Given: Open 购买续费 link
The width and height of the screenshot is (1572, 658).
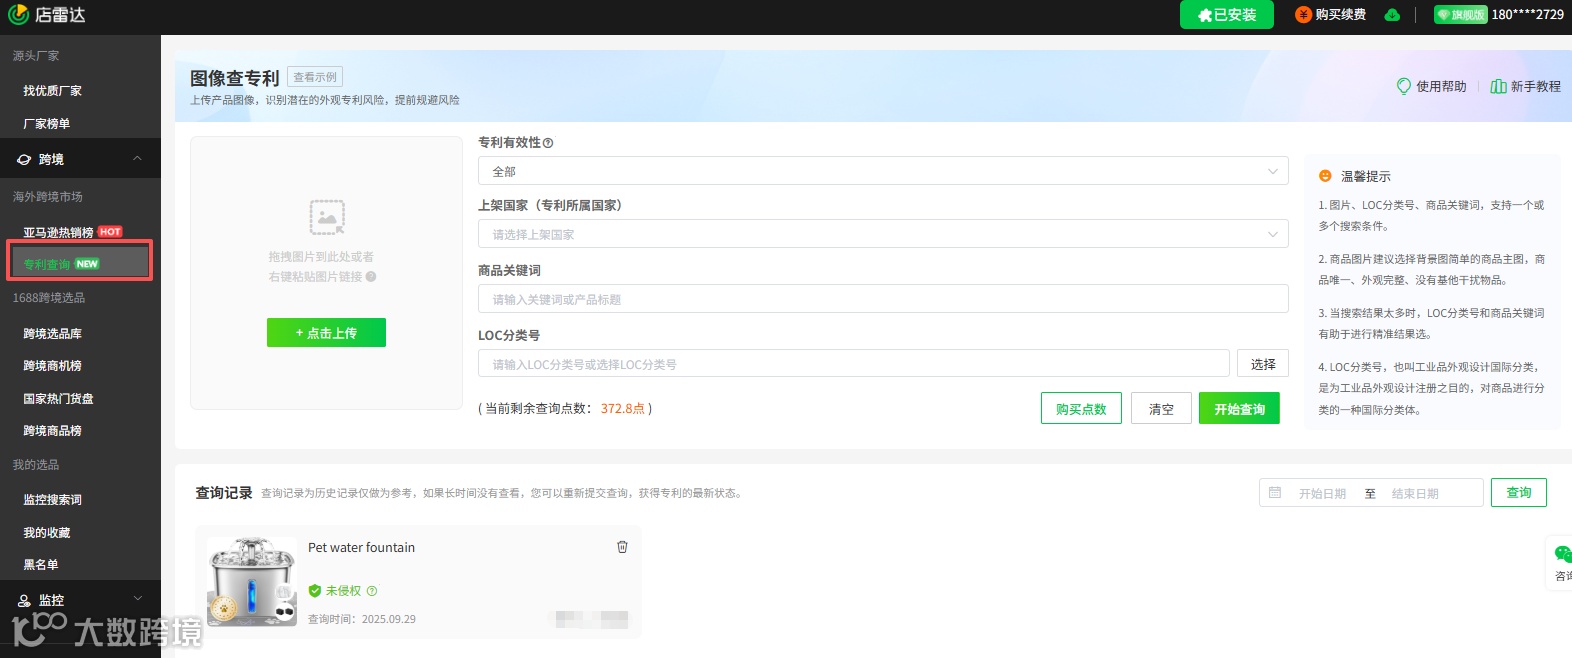Looking at the screenshot, I should 1331,15.
